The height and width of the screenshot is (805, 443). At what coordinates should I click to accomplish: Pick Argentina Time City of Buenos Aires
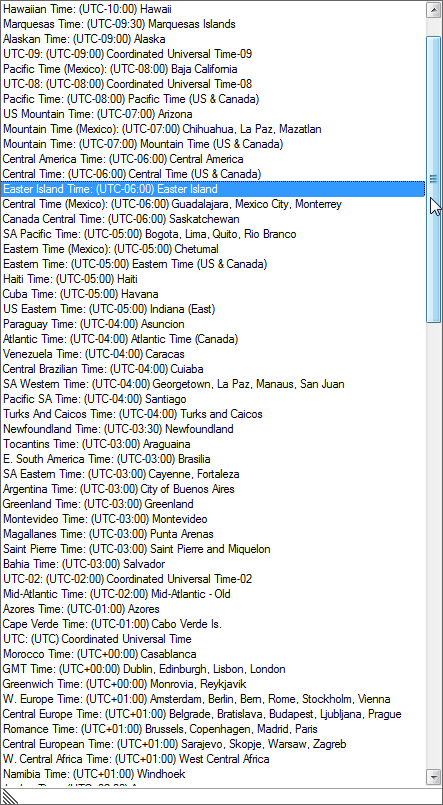(x=213, y=489)
